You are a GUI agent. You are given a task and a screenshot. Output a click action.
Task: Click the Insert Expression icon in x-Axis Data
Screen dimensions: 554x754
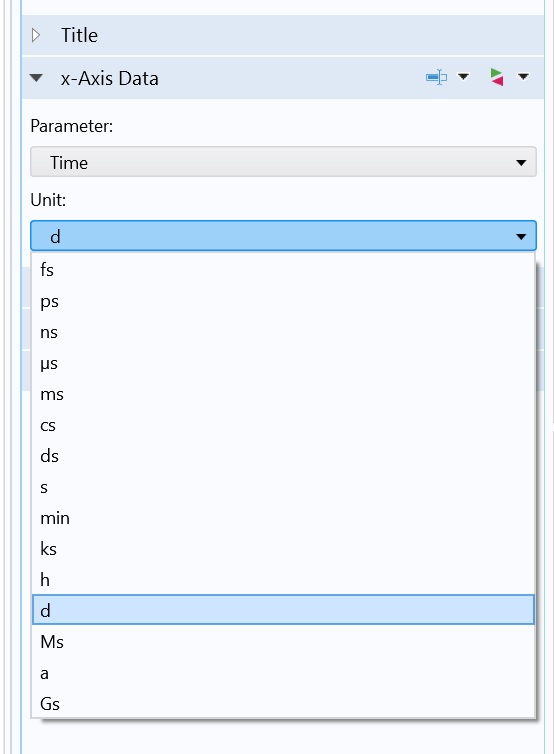point(436,77)
